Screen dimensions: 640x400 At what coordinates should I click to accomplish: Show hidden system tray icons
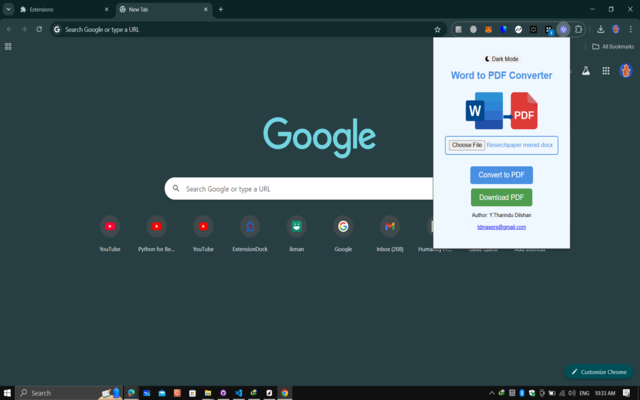pyautogui.click(x=491, y=393)
